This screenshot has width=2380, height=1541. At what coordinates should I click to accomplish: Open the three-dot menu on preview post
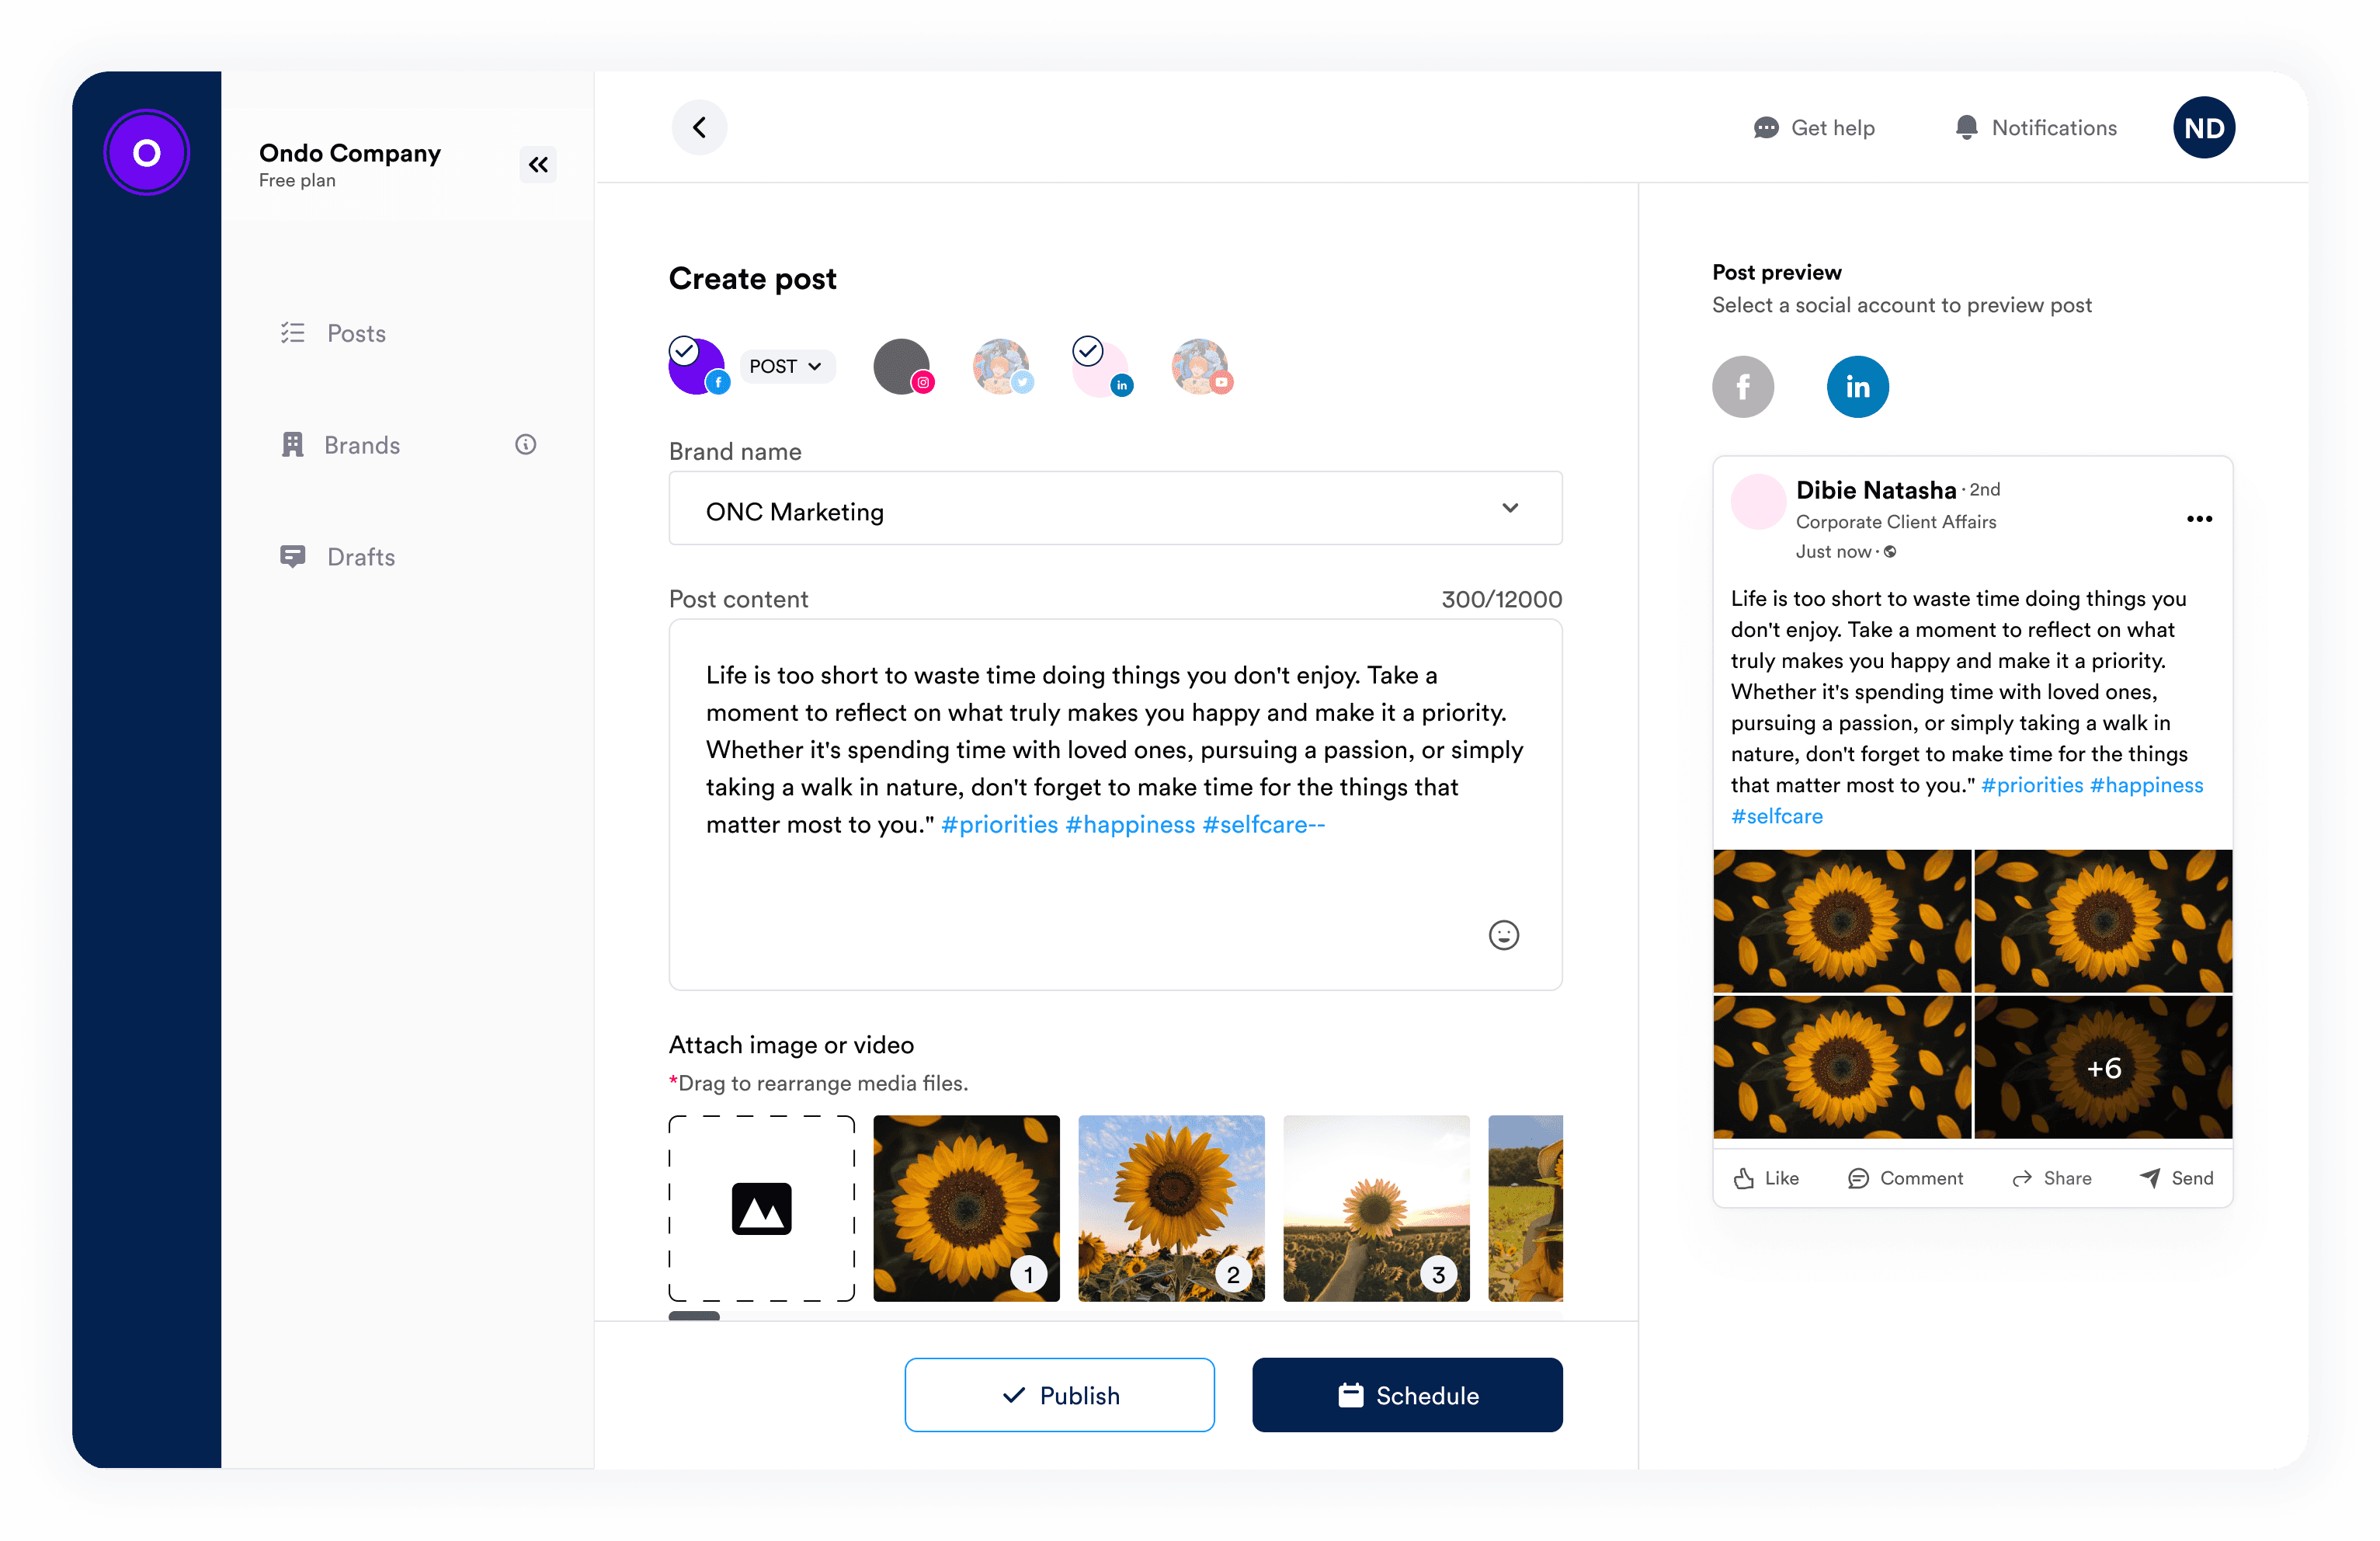point(2198,518)
